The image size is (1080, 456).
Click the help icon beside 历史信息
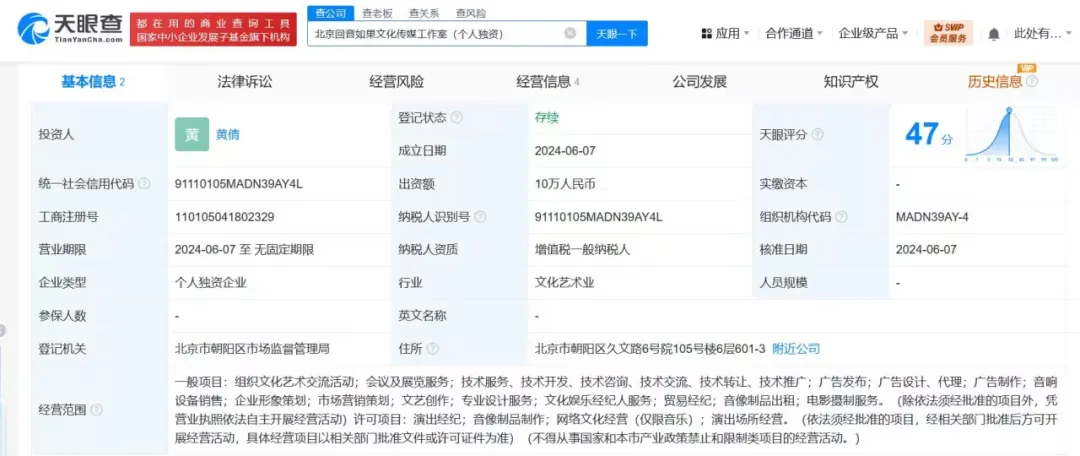point(1032,81)
